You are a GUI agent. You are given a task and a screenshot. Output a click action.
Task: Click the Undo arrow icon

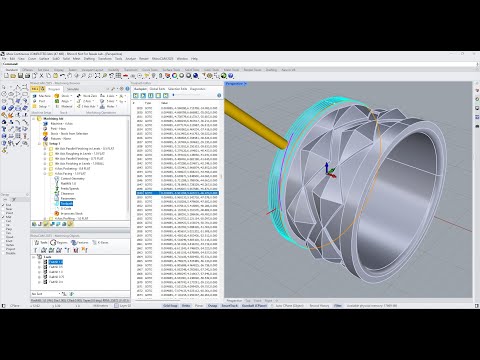(x=62, y=76)
